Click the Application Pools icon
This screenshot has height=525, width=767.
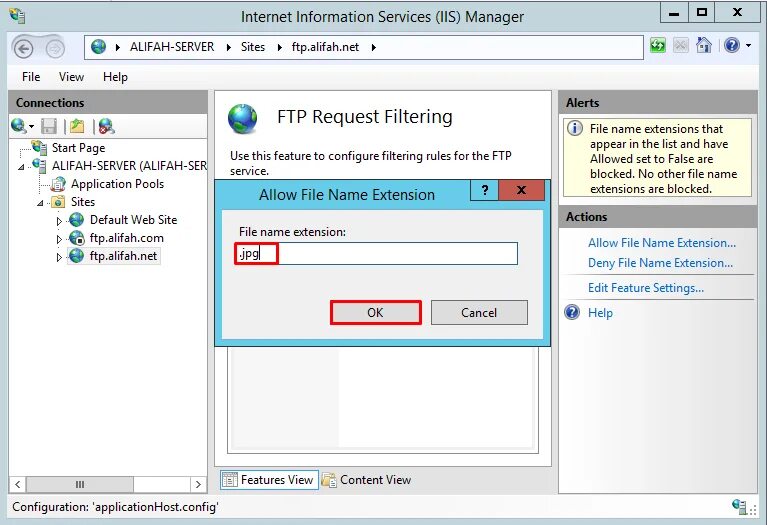[58, 184]
